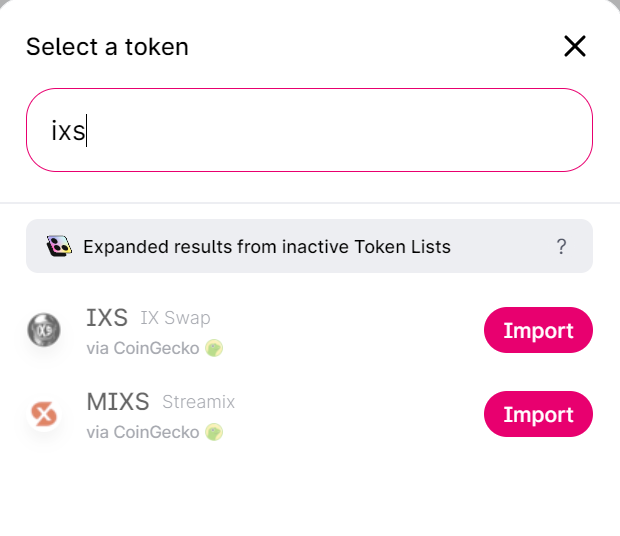620x536 pixels.
Task: Click the token search input field
Action: point(309,130)
